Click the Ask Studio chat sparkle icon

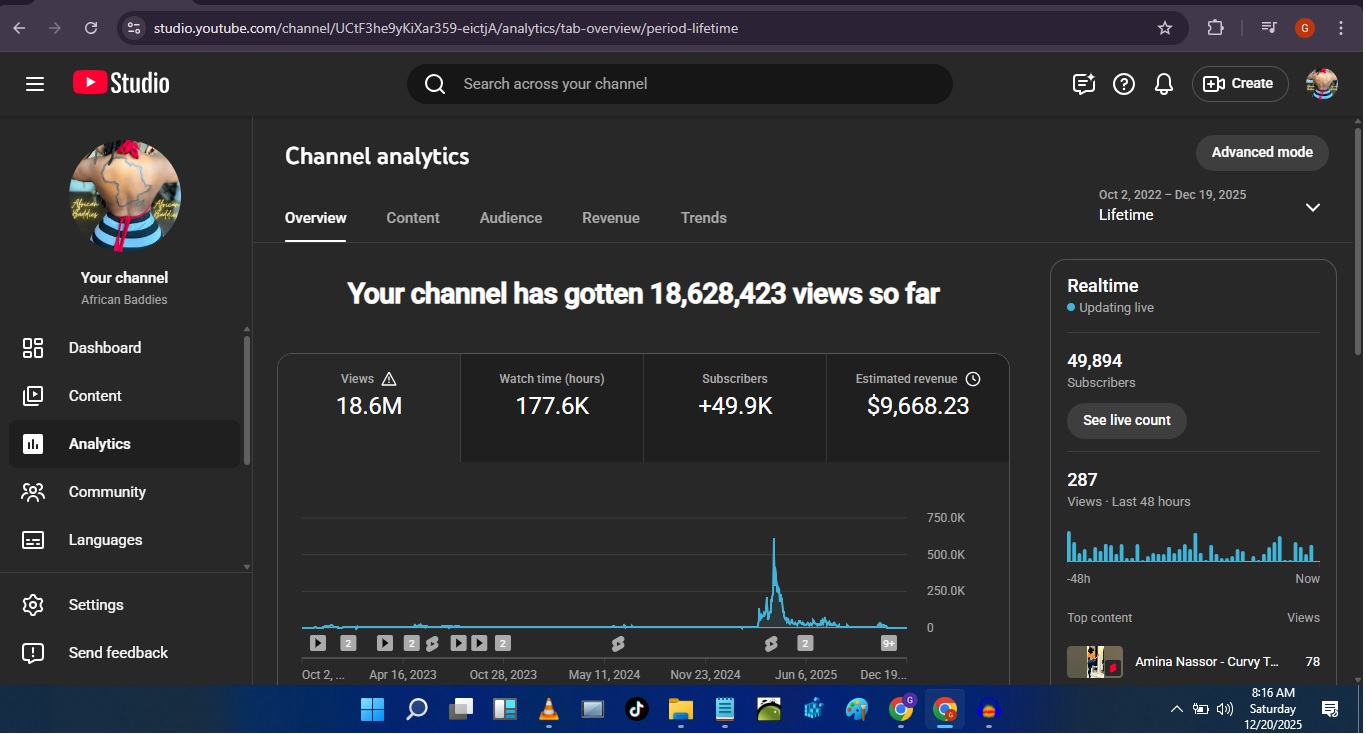(1084, 84)
